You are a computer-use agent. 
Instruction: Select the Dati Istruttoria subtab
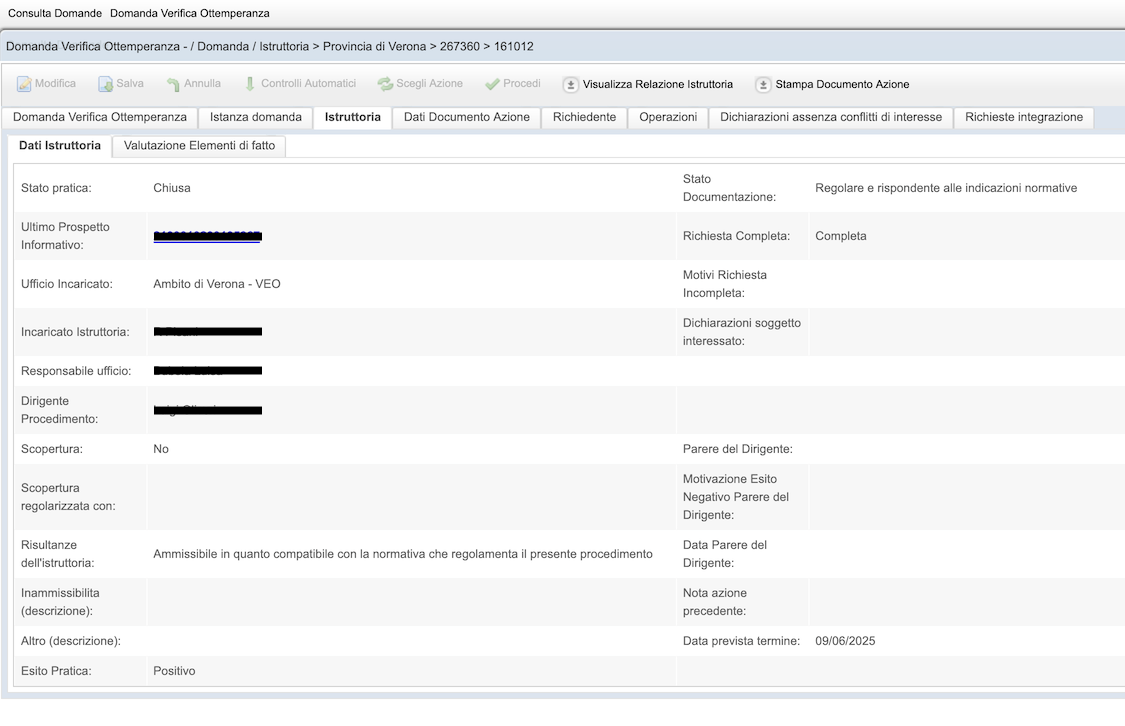coord(60,146)
